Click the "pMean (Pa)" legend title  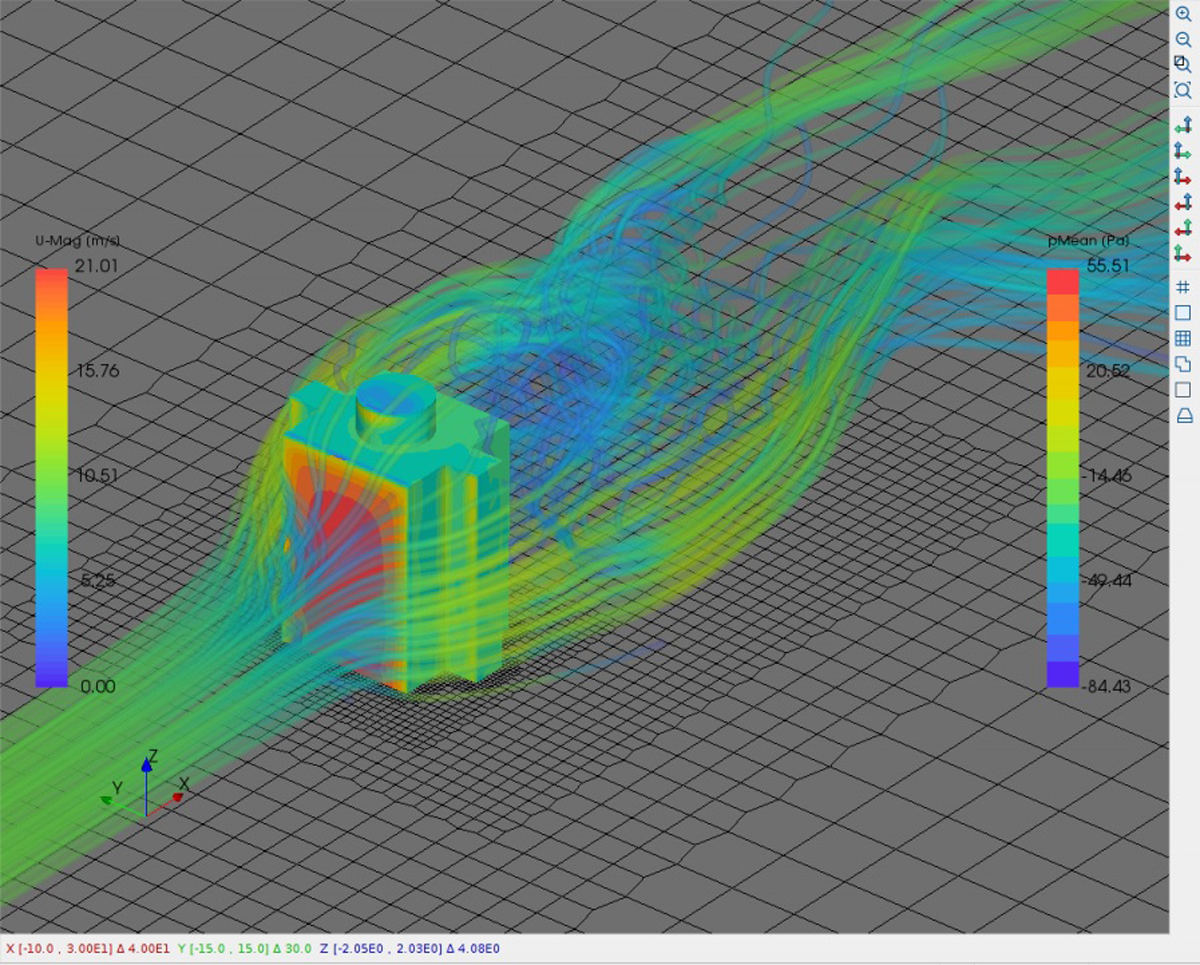(x=1090, y=241)
